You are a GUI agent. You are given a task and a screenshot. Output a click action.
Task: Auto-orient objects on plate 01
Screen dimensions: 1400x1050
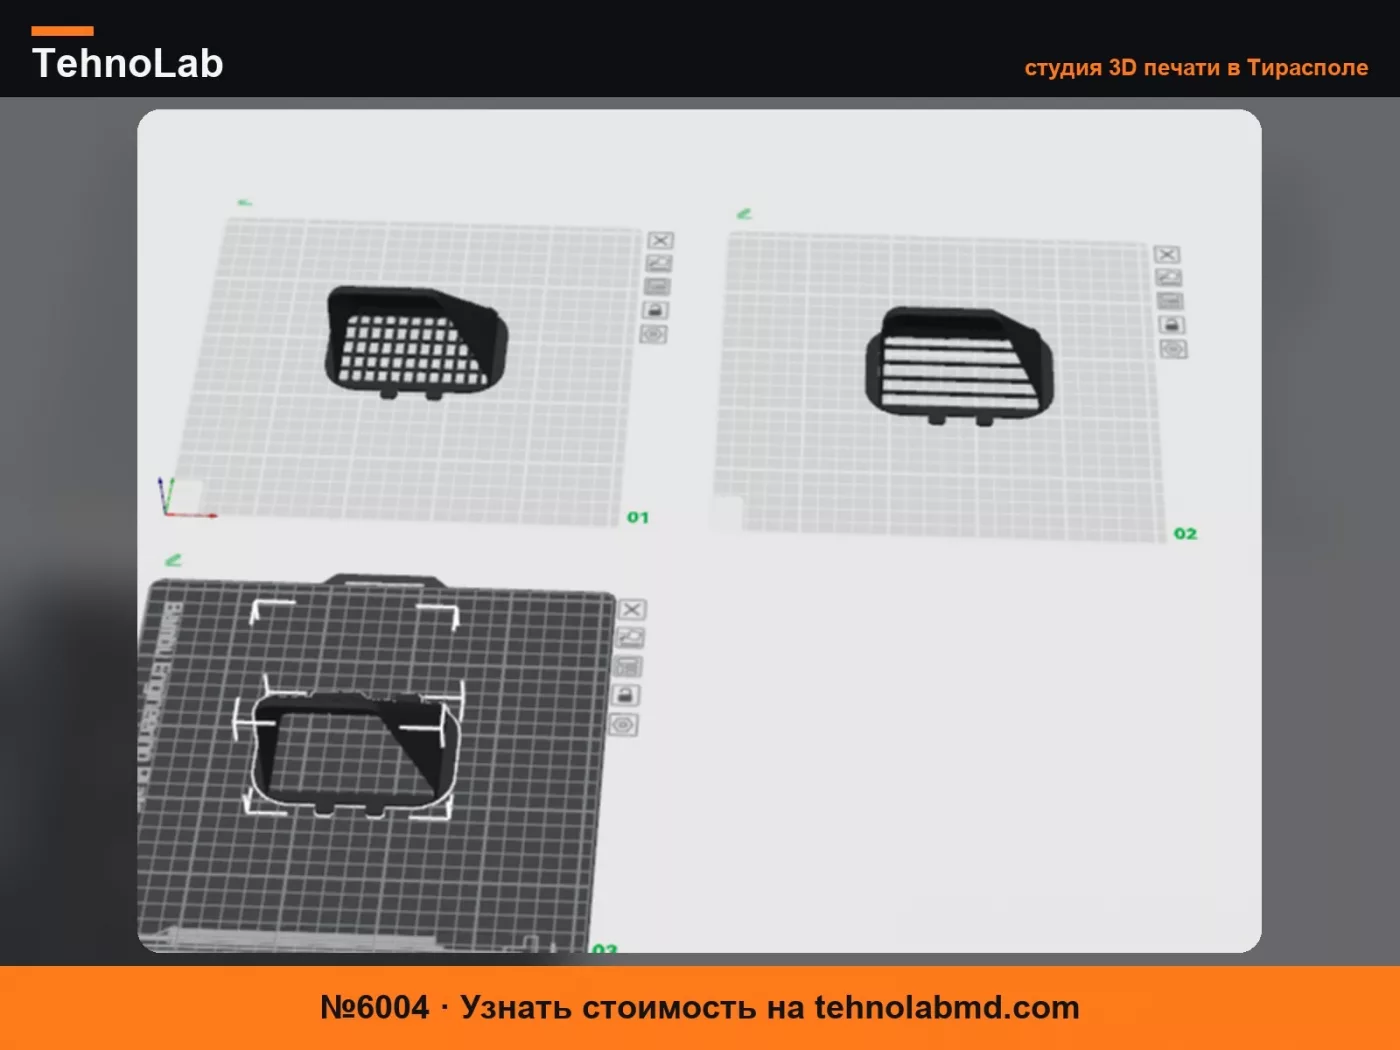[659, 263]
